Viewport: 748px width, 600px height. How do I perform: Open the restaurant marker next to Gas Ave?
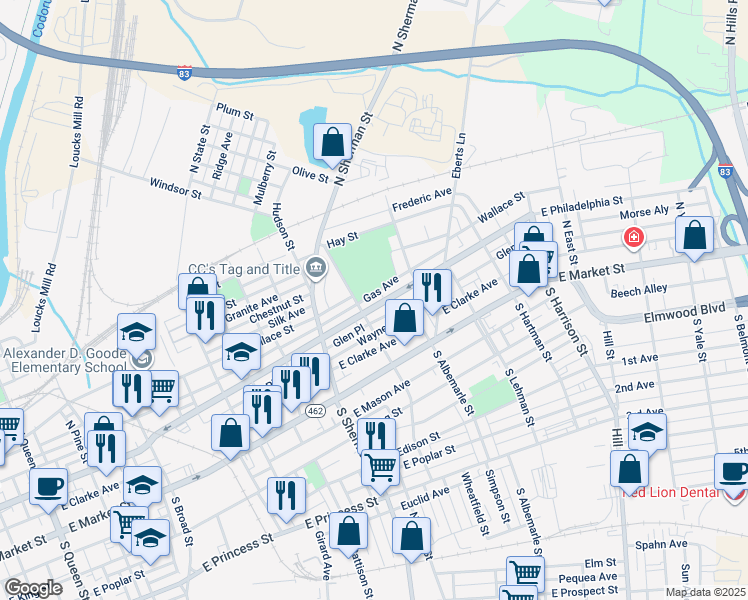(432, 290)
